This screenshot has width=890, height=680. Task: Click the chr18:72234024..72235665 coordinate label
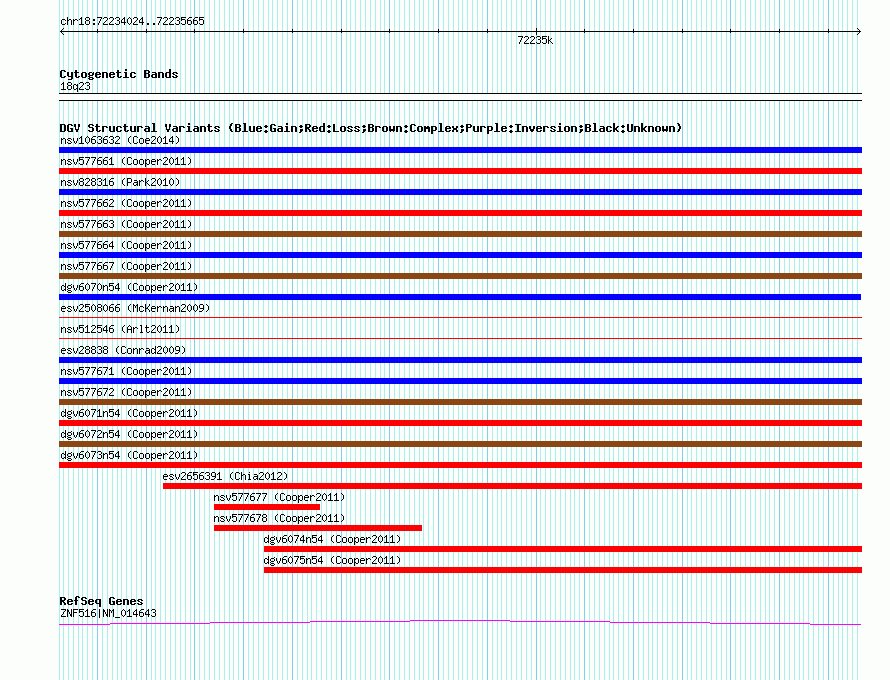click(x=132, y=22)
